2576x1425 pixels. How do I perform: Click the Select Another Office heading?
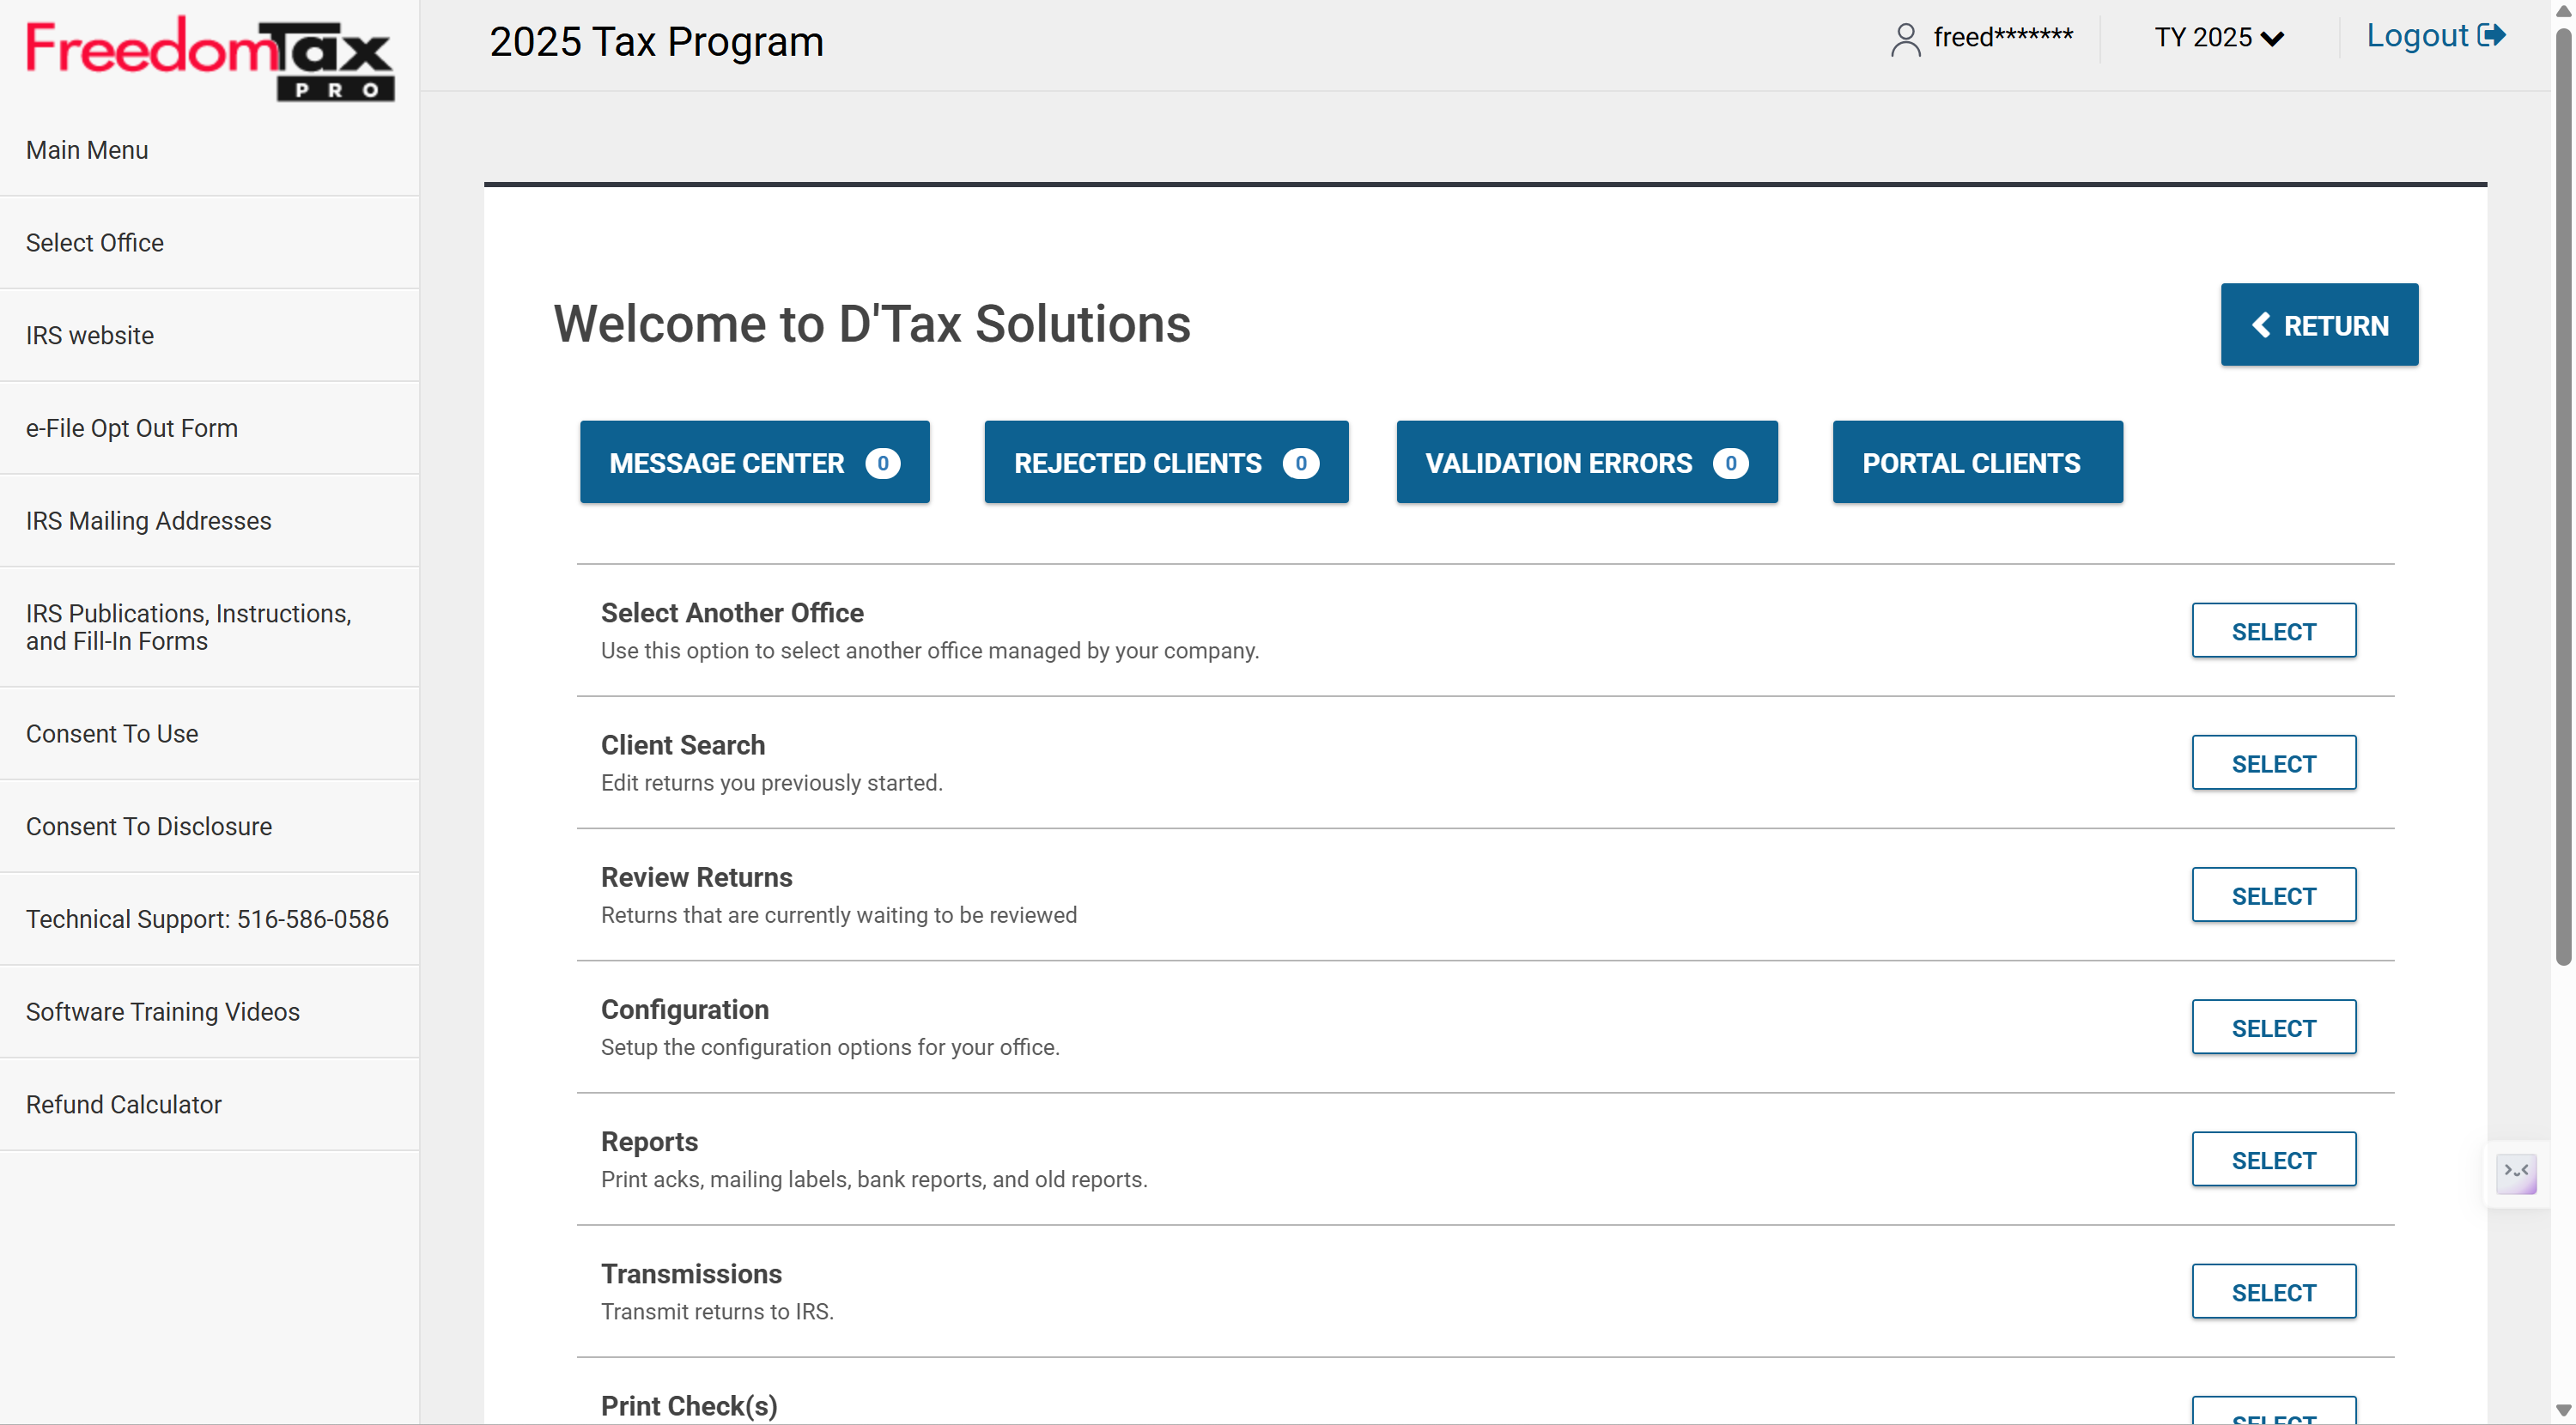[732, 613]
